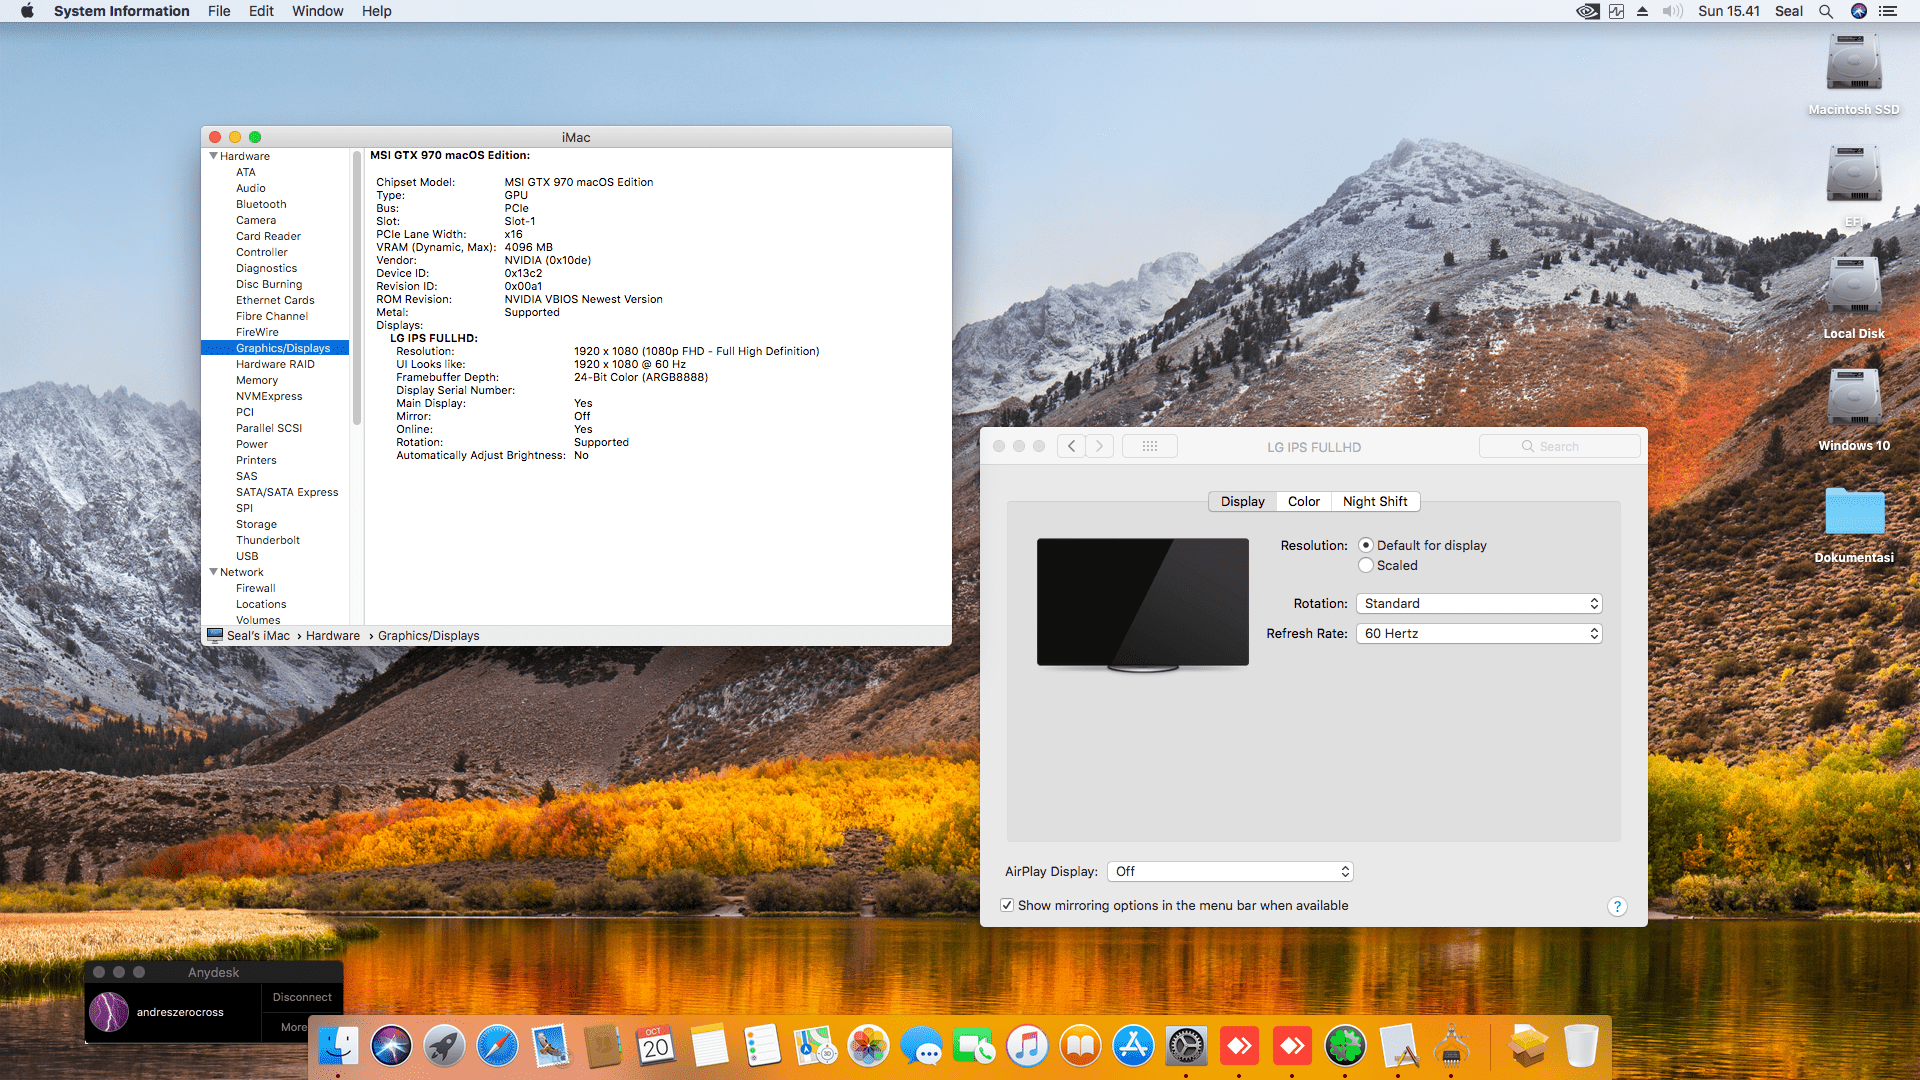Click Disconnect in the Anydesk panel
Viewport: 1920px width, 1080px height.
[x=302, y=997]
